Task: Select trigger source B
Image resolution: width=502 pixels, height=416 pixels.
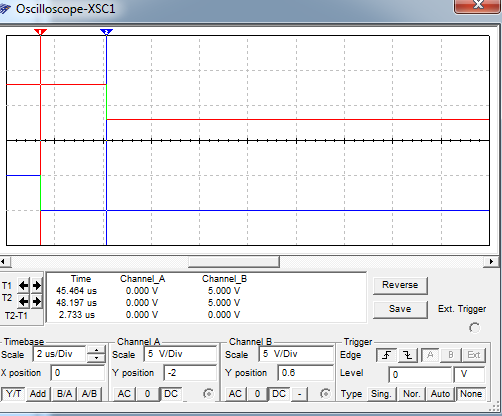Action: pos(451,355)
